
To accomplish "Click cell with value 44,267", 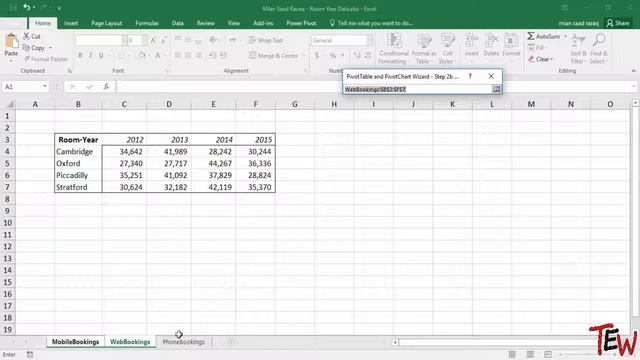I will coord(213,163).
